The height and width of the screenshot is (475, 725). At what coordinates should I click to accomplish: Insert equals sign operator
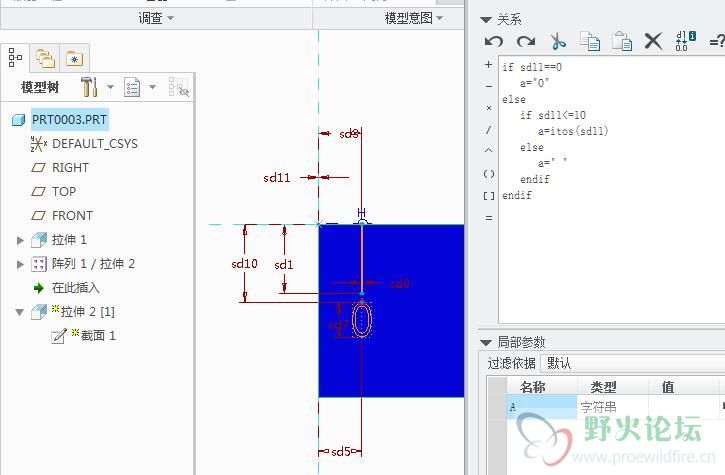[x=489, y=218]
